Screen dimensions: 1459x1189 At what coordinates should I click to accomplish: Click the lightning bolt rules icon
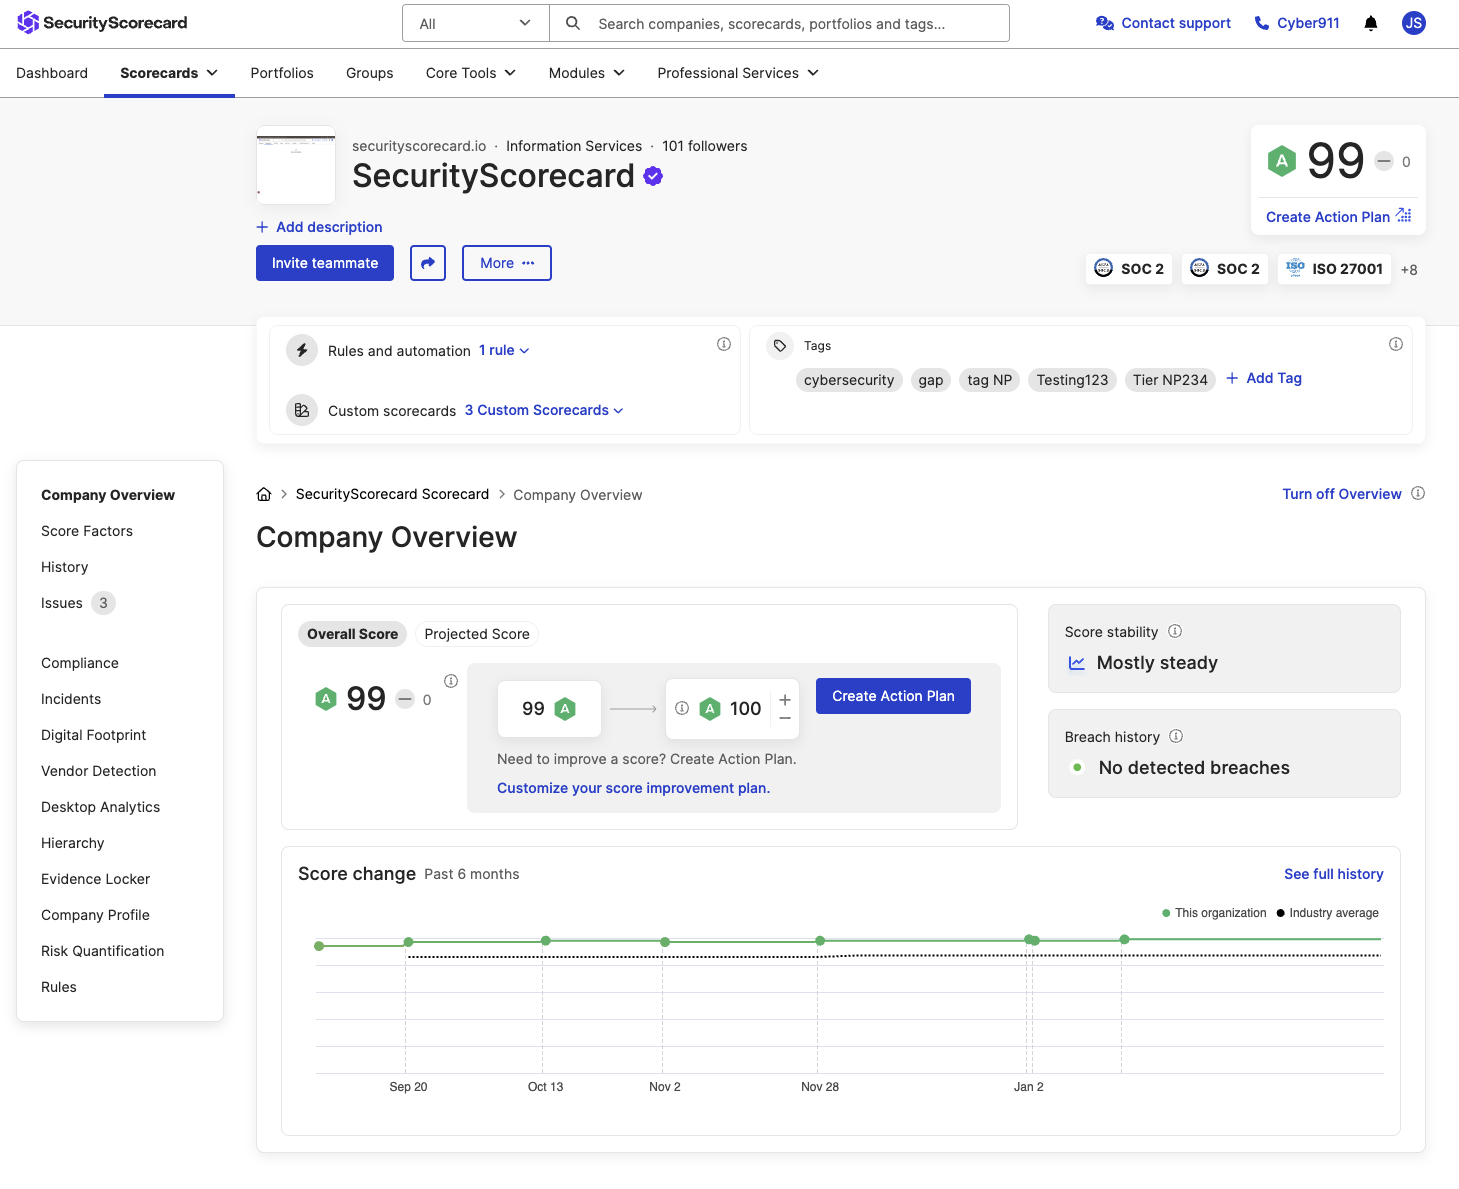[x=302, y=350]
